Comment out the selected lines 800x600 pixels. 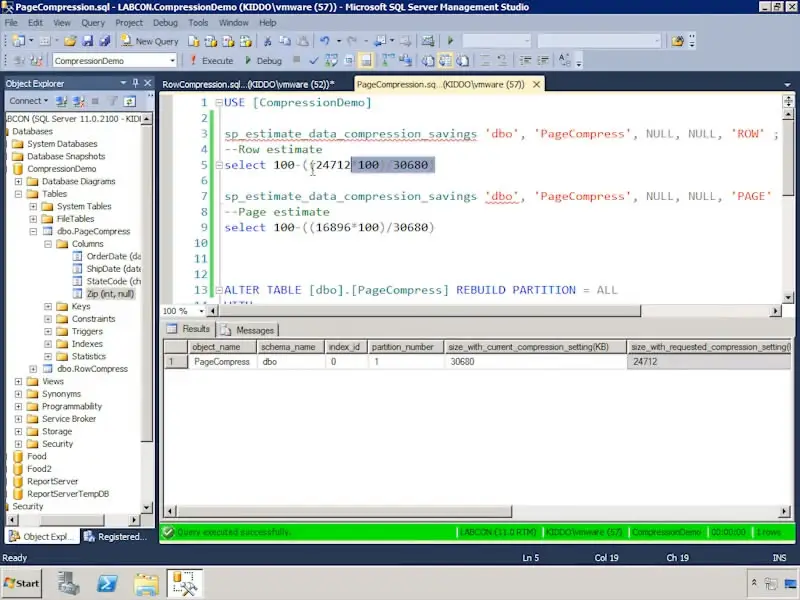[x=485, y=61]
